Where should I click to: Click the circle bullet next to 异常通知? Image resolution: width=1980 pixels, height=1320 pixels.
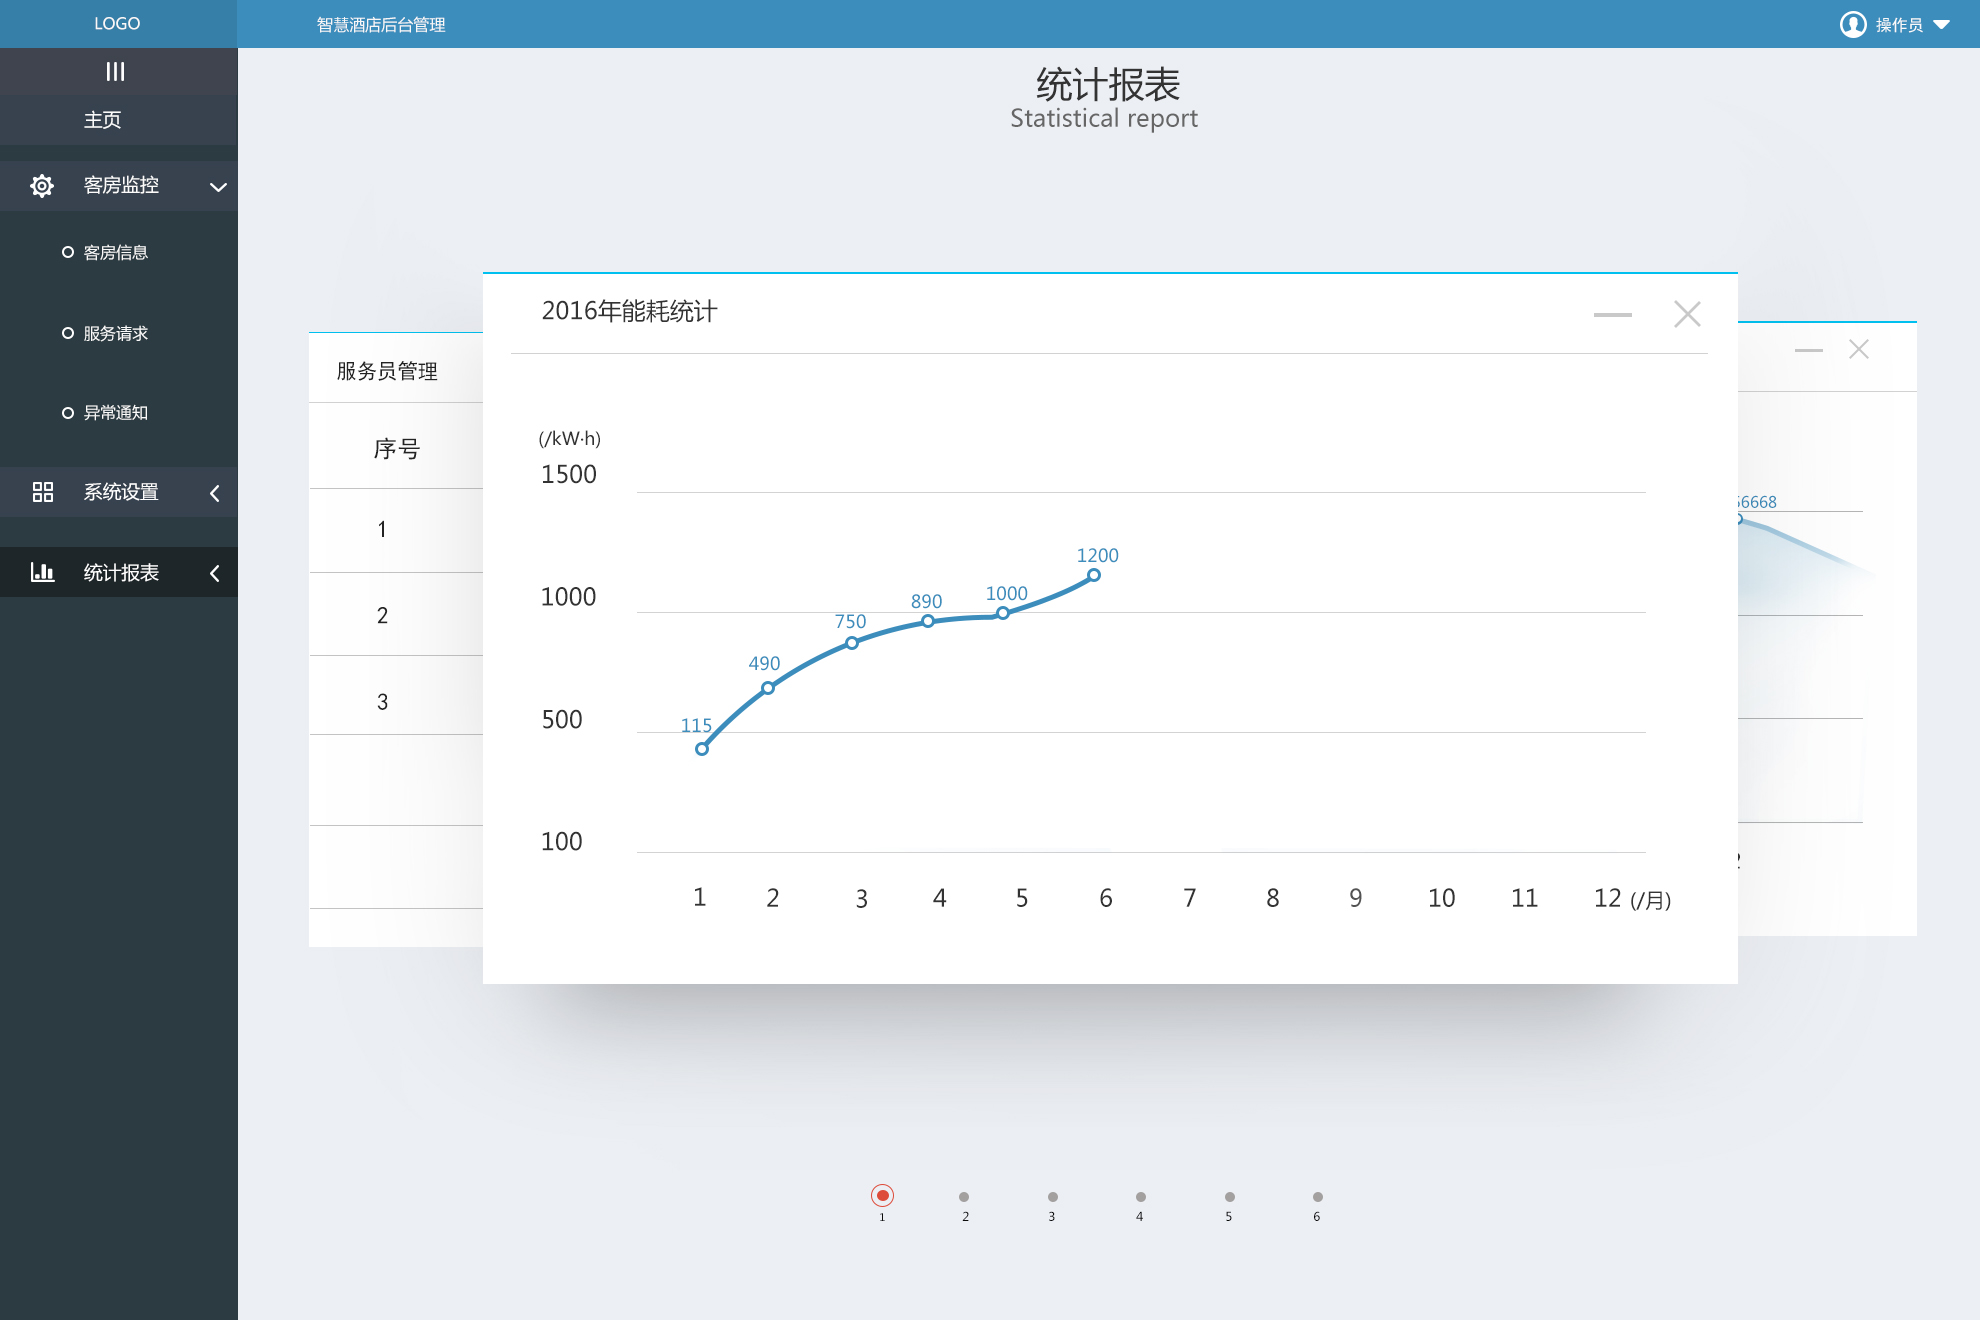click(x=68, y=413)
